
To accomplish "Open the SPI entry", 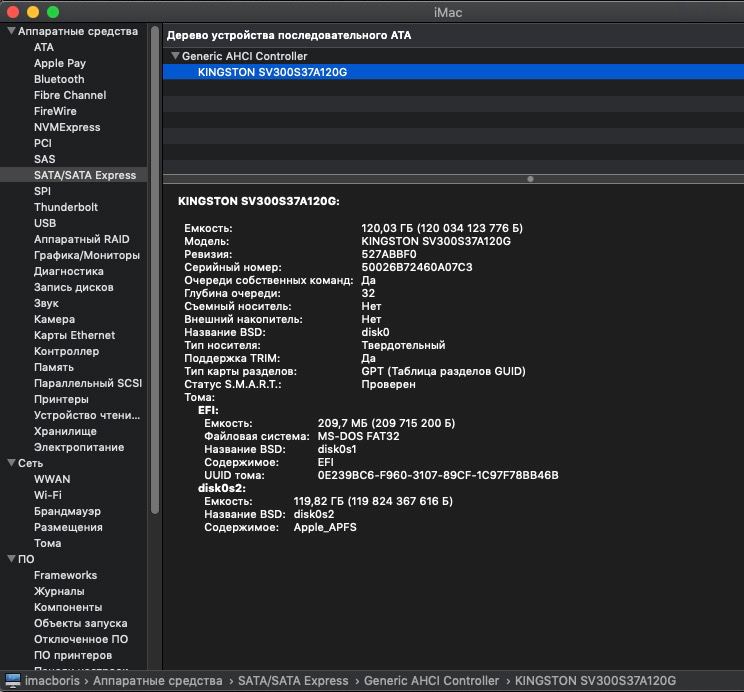I will click(42, 191).
